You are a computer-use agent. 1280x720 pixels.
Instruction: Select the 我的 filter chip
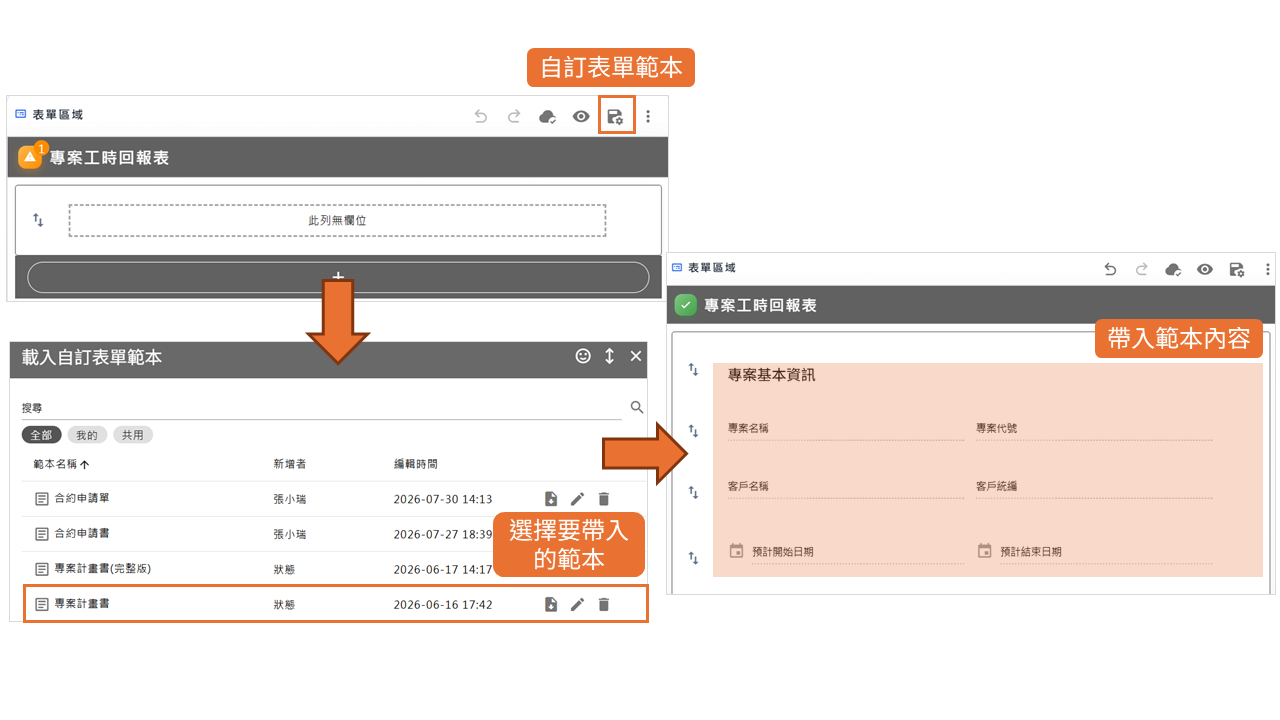pyautogui.click(x=87, y=435)
